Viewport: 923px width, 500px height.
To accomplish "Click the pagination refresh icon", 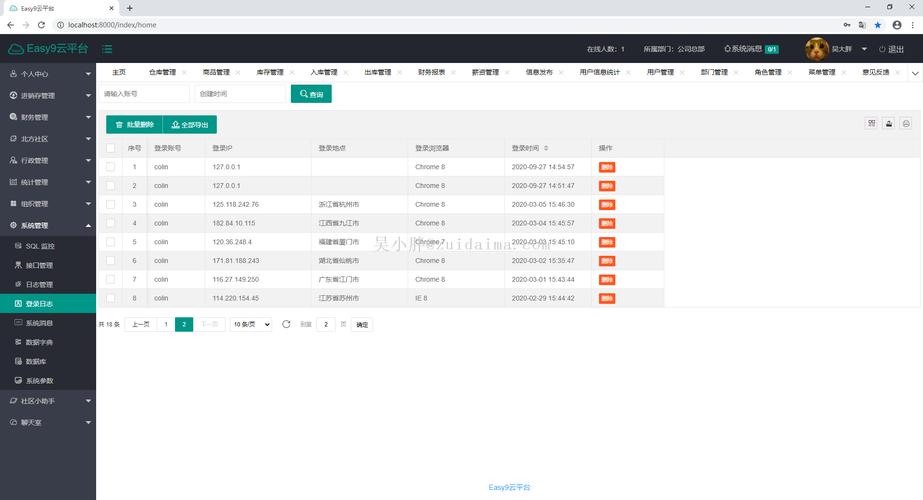I will [286, 324].
